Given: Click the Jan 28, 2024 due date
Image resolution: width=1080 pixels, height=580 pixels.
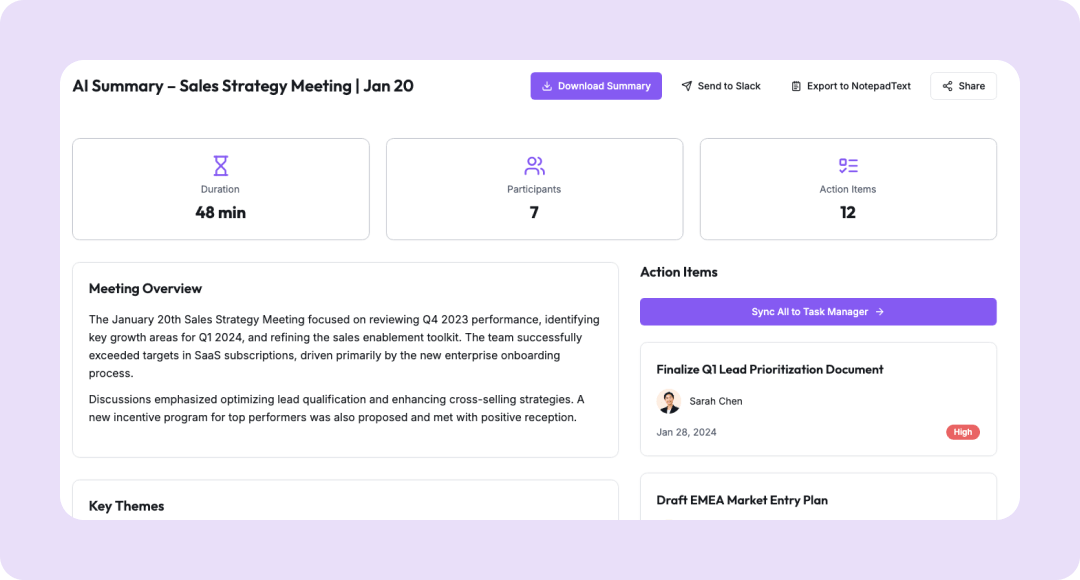Looking at the screenshot, I should pyautogui.click(x=686, y=432).
